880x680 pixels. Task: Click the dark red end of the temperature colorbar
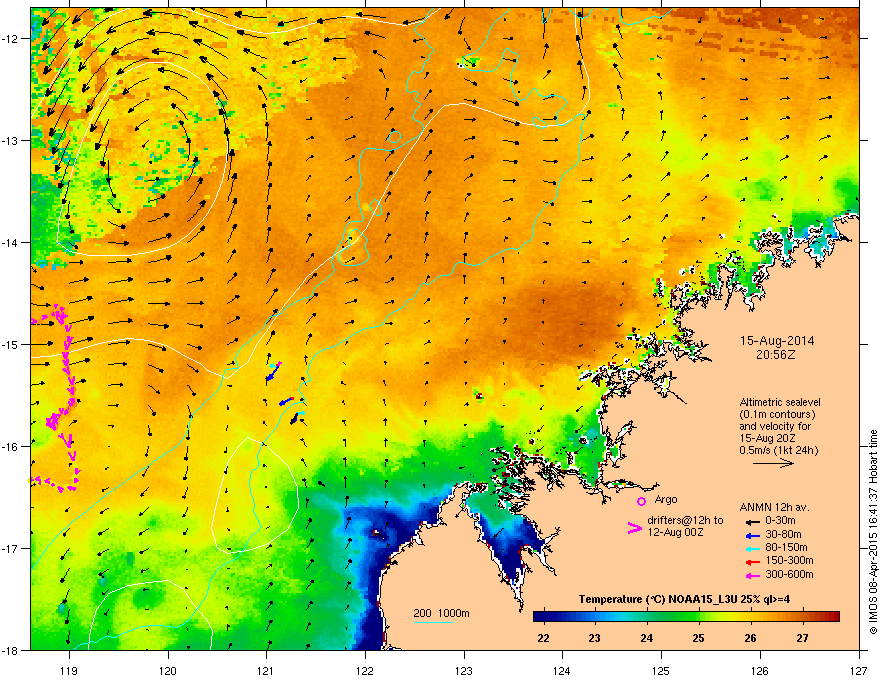(835, 617)
